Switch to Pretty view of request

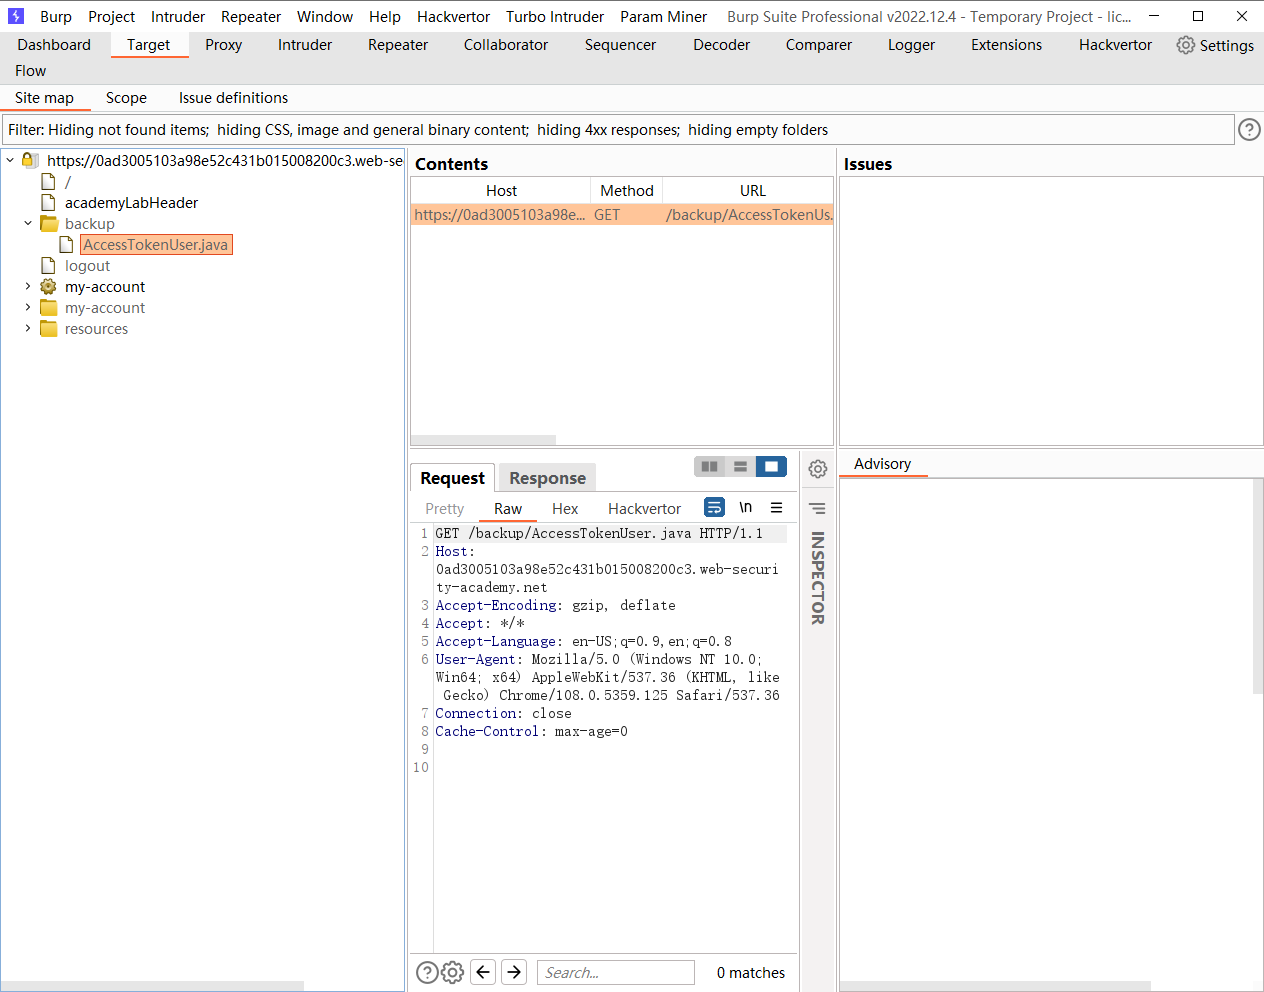click(x=445, y=509)
